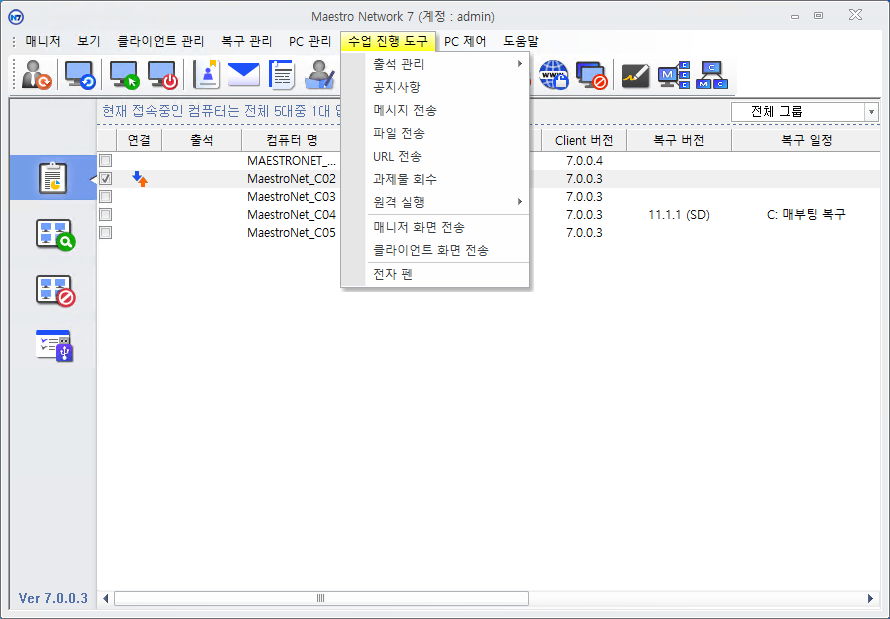Screen dimensions: 890x619
Task: Choose 파일 전송 from the menu
Action: click(x=398, y=133)
